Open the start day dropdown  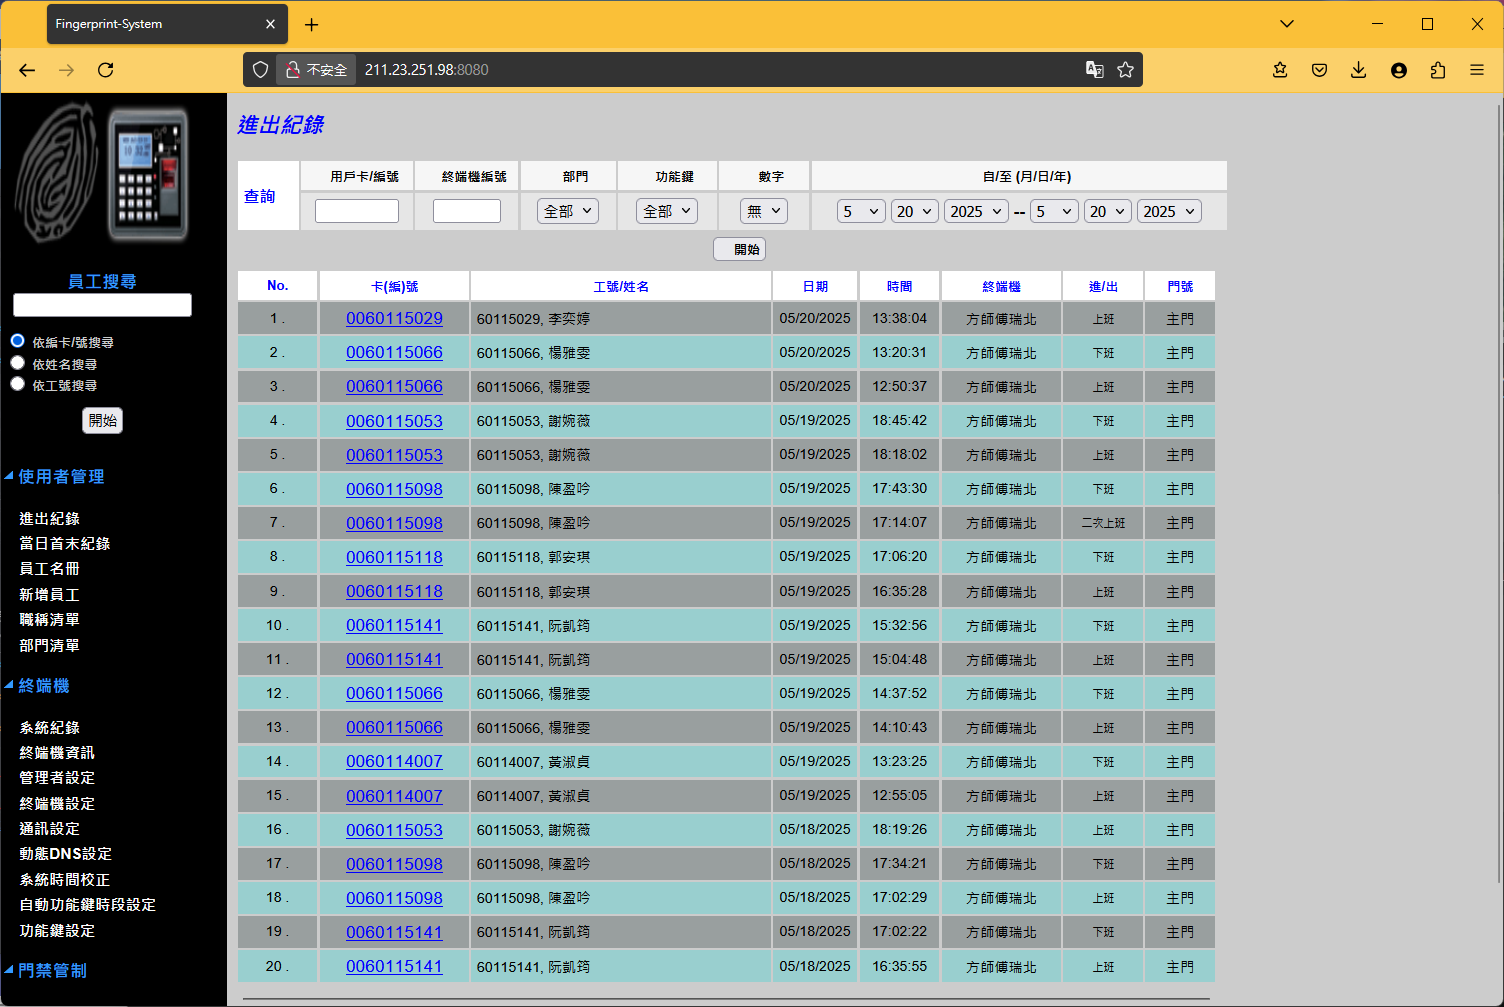[x=915, y=211]
